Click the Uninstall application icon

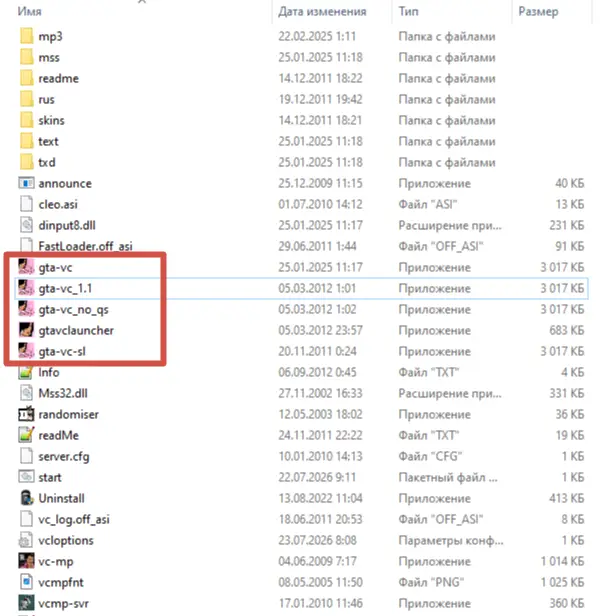(26, 498)
